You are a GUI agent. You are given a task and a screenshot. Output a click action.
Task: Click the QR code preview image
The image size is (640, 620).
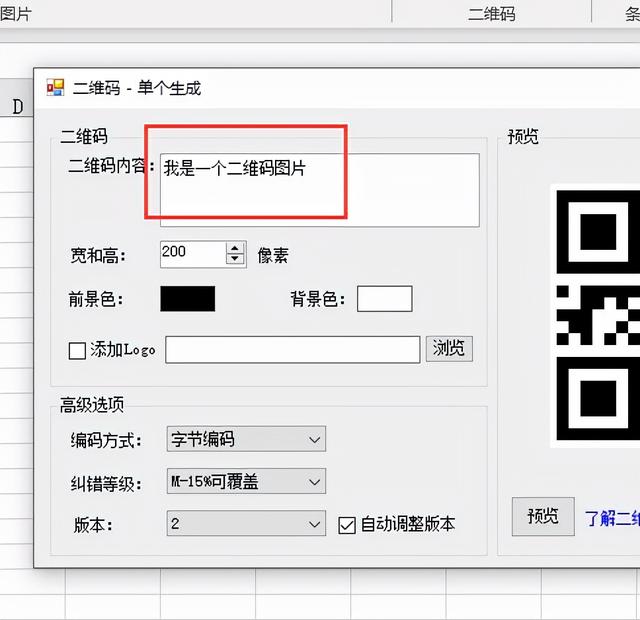[x=595, y=316]
